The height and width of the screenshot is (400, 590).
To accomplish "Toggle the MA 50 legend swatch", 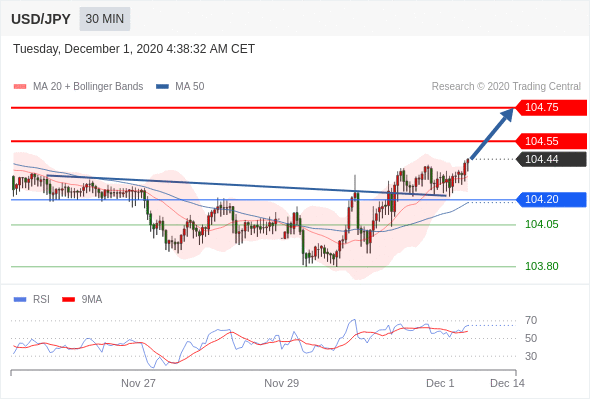I will [162, 87].
